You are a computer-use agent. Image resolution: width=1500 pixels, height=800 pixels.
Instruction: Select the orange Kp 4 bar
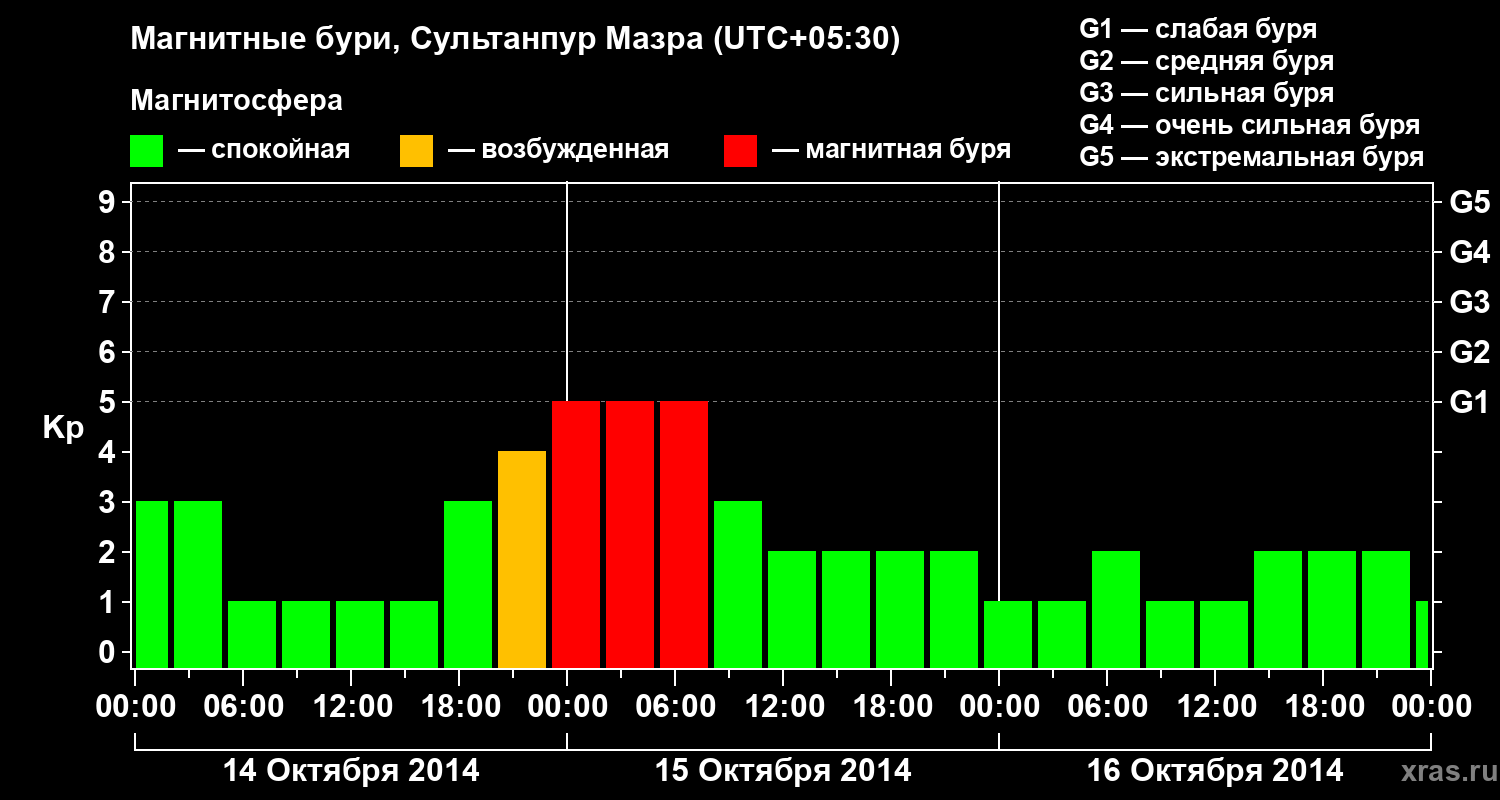(x=522, y=559)
